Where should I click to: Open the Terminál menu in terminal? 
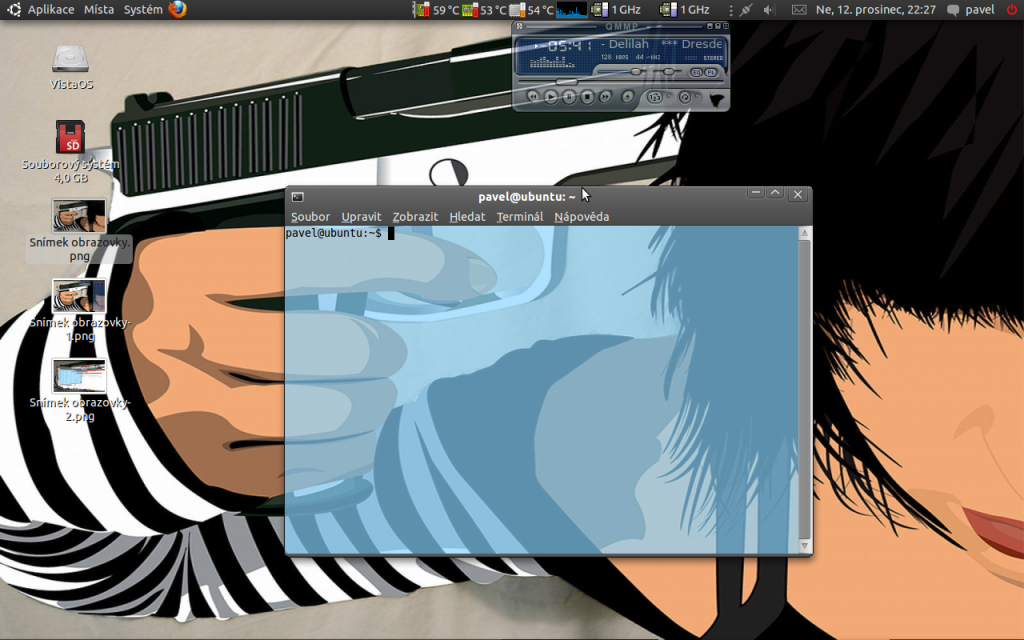[x=520, y=217]
